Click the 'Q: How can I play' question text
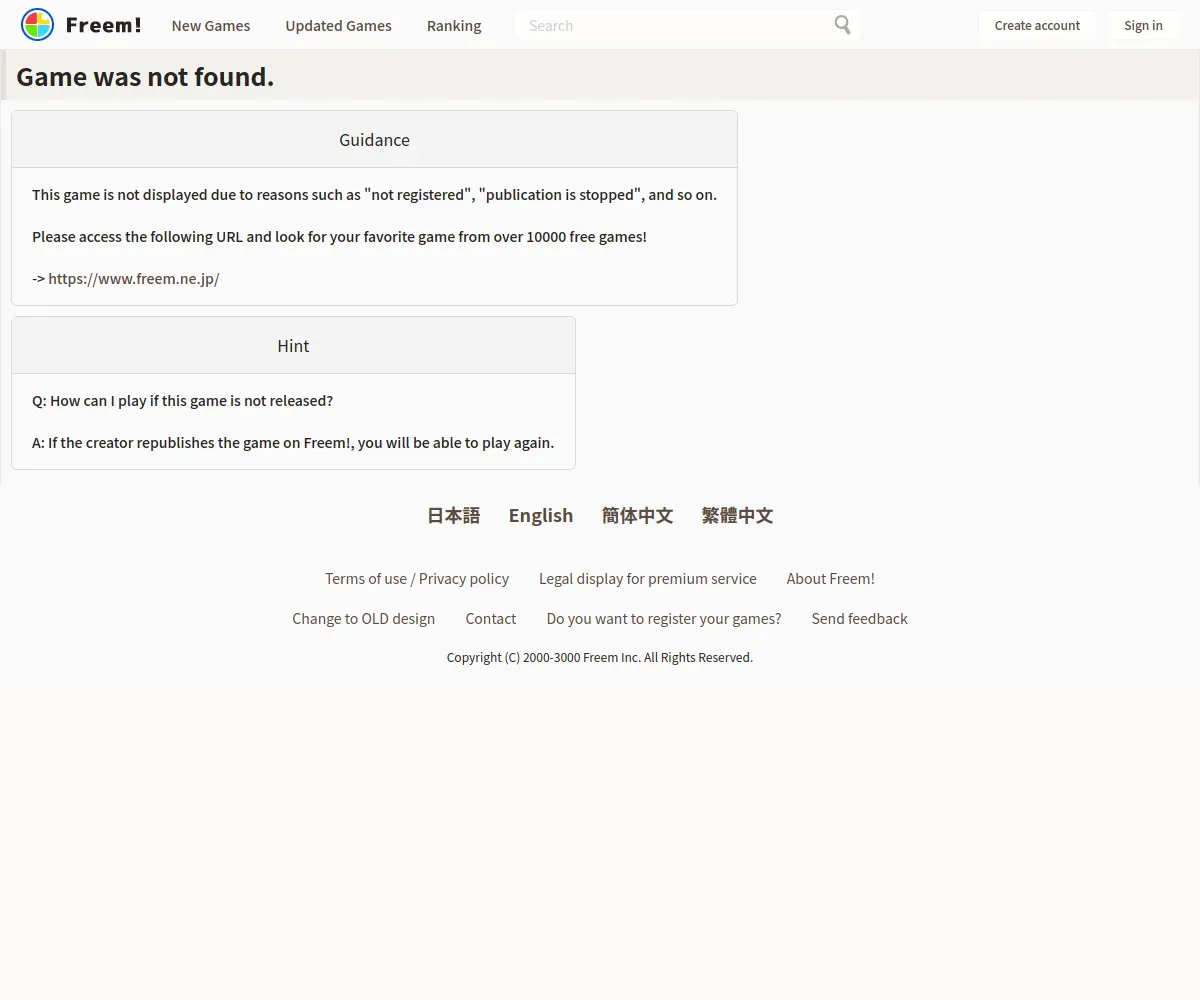This screenshot has width=1200, height=1000. (x=182, y=401)
